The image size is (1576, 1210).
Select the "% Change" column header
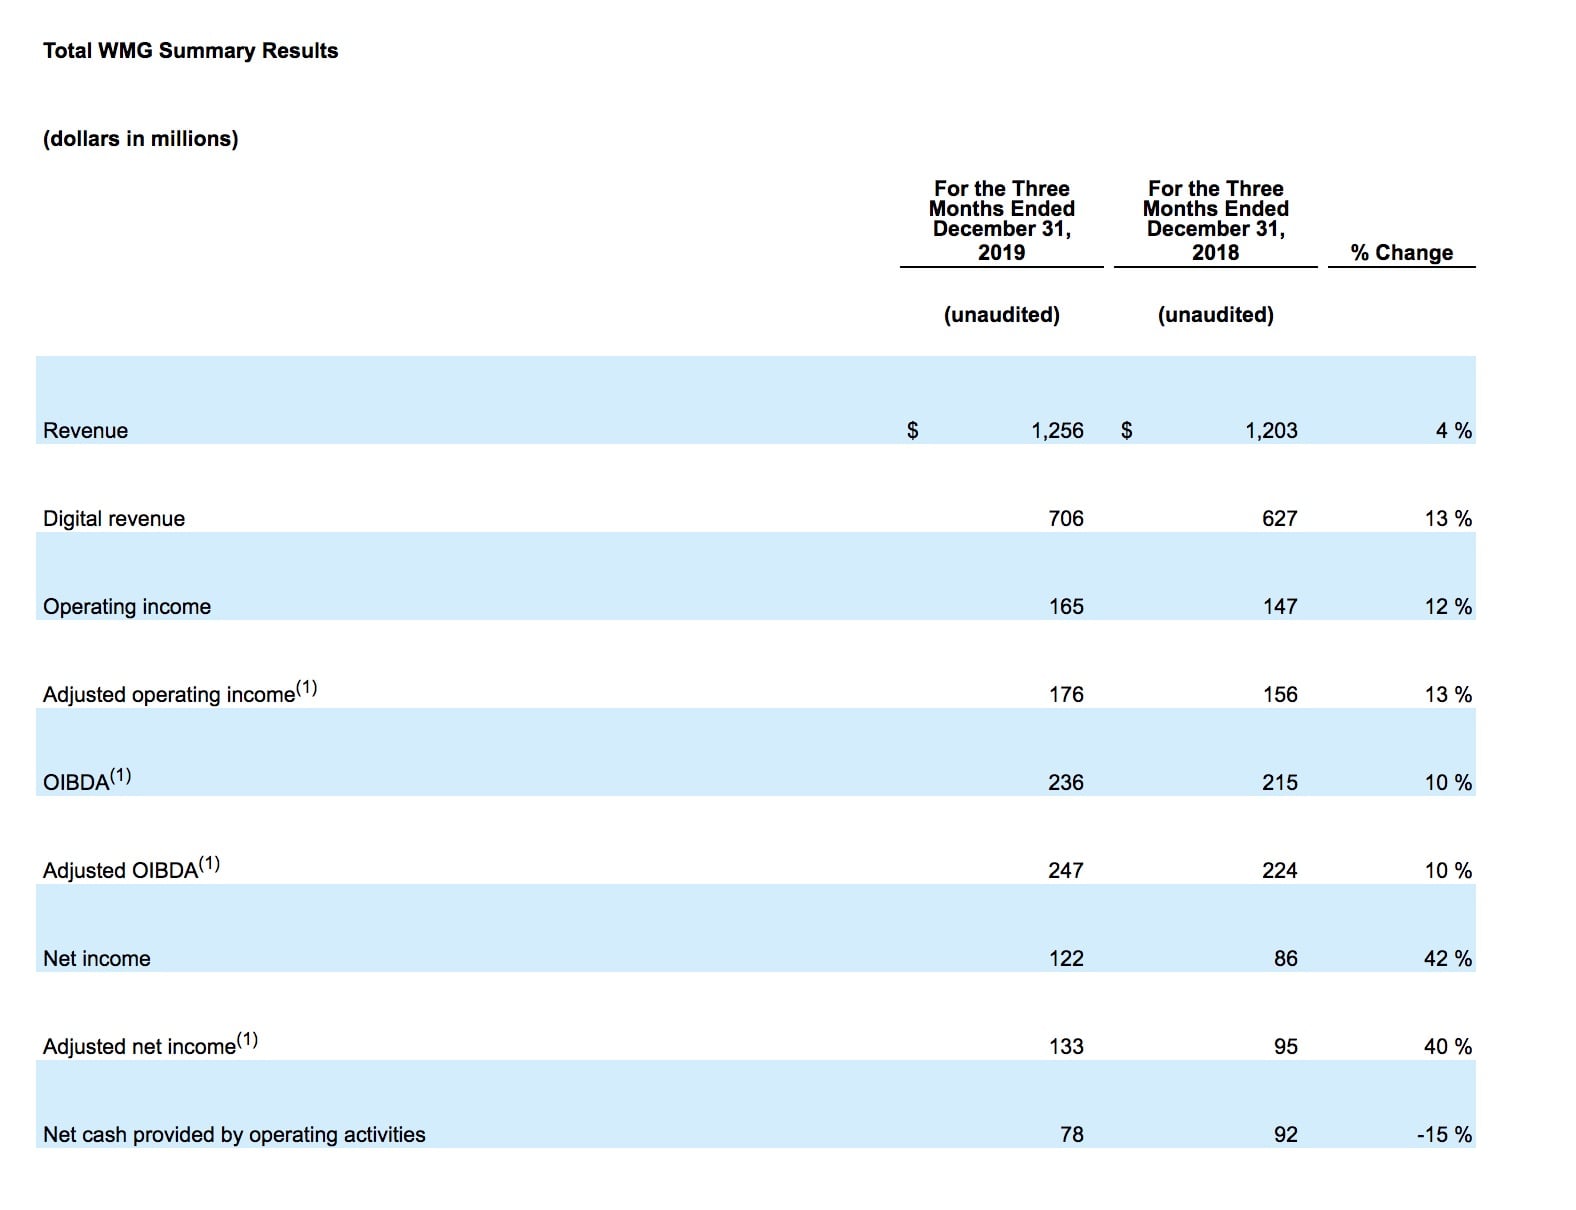pyautogui.click(x=1401, y=253)
